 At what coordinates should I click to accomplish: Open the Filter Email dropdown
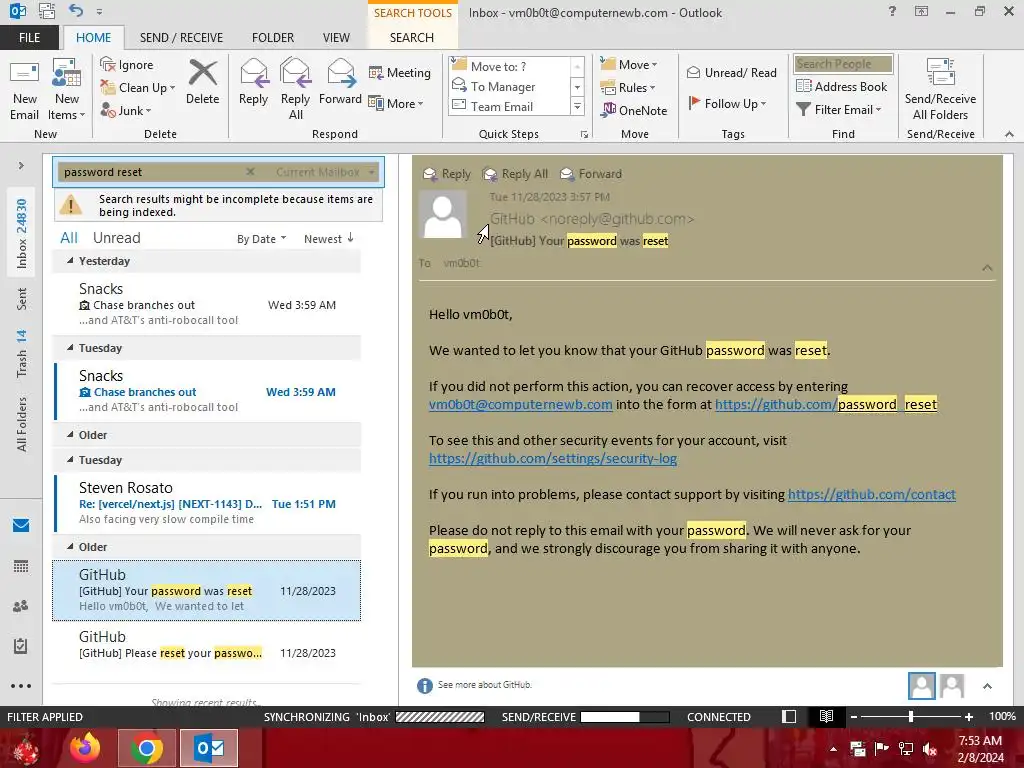click(x=839, y=109)
